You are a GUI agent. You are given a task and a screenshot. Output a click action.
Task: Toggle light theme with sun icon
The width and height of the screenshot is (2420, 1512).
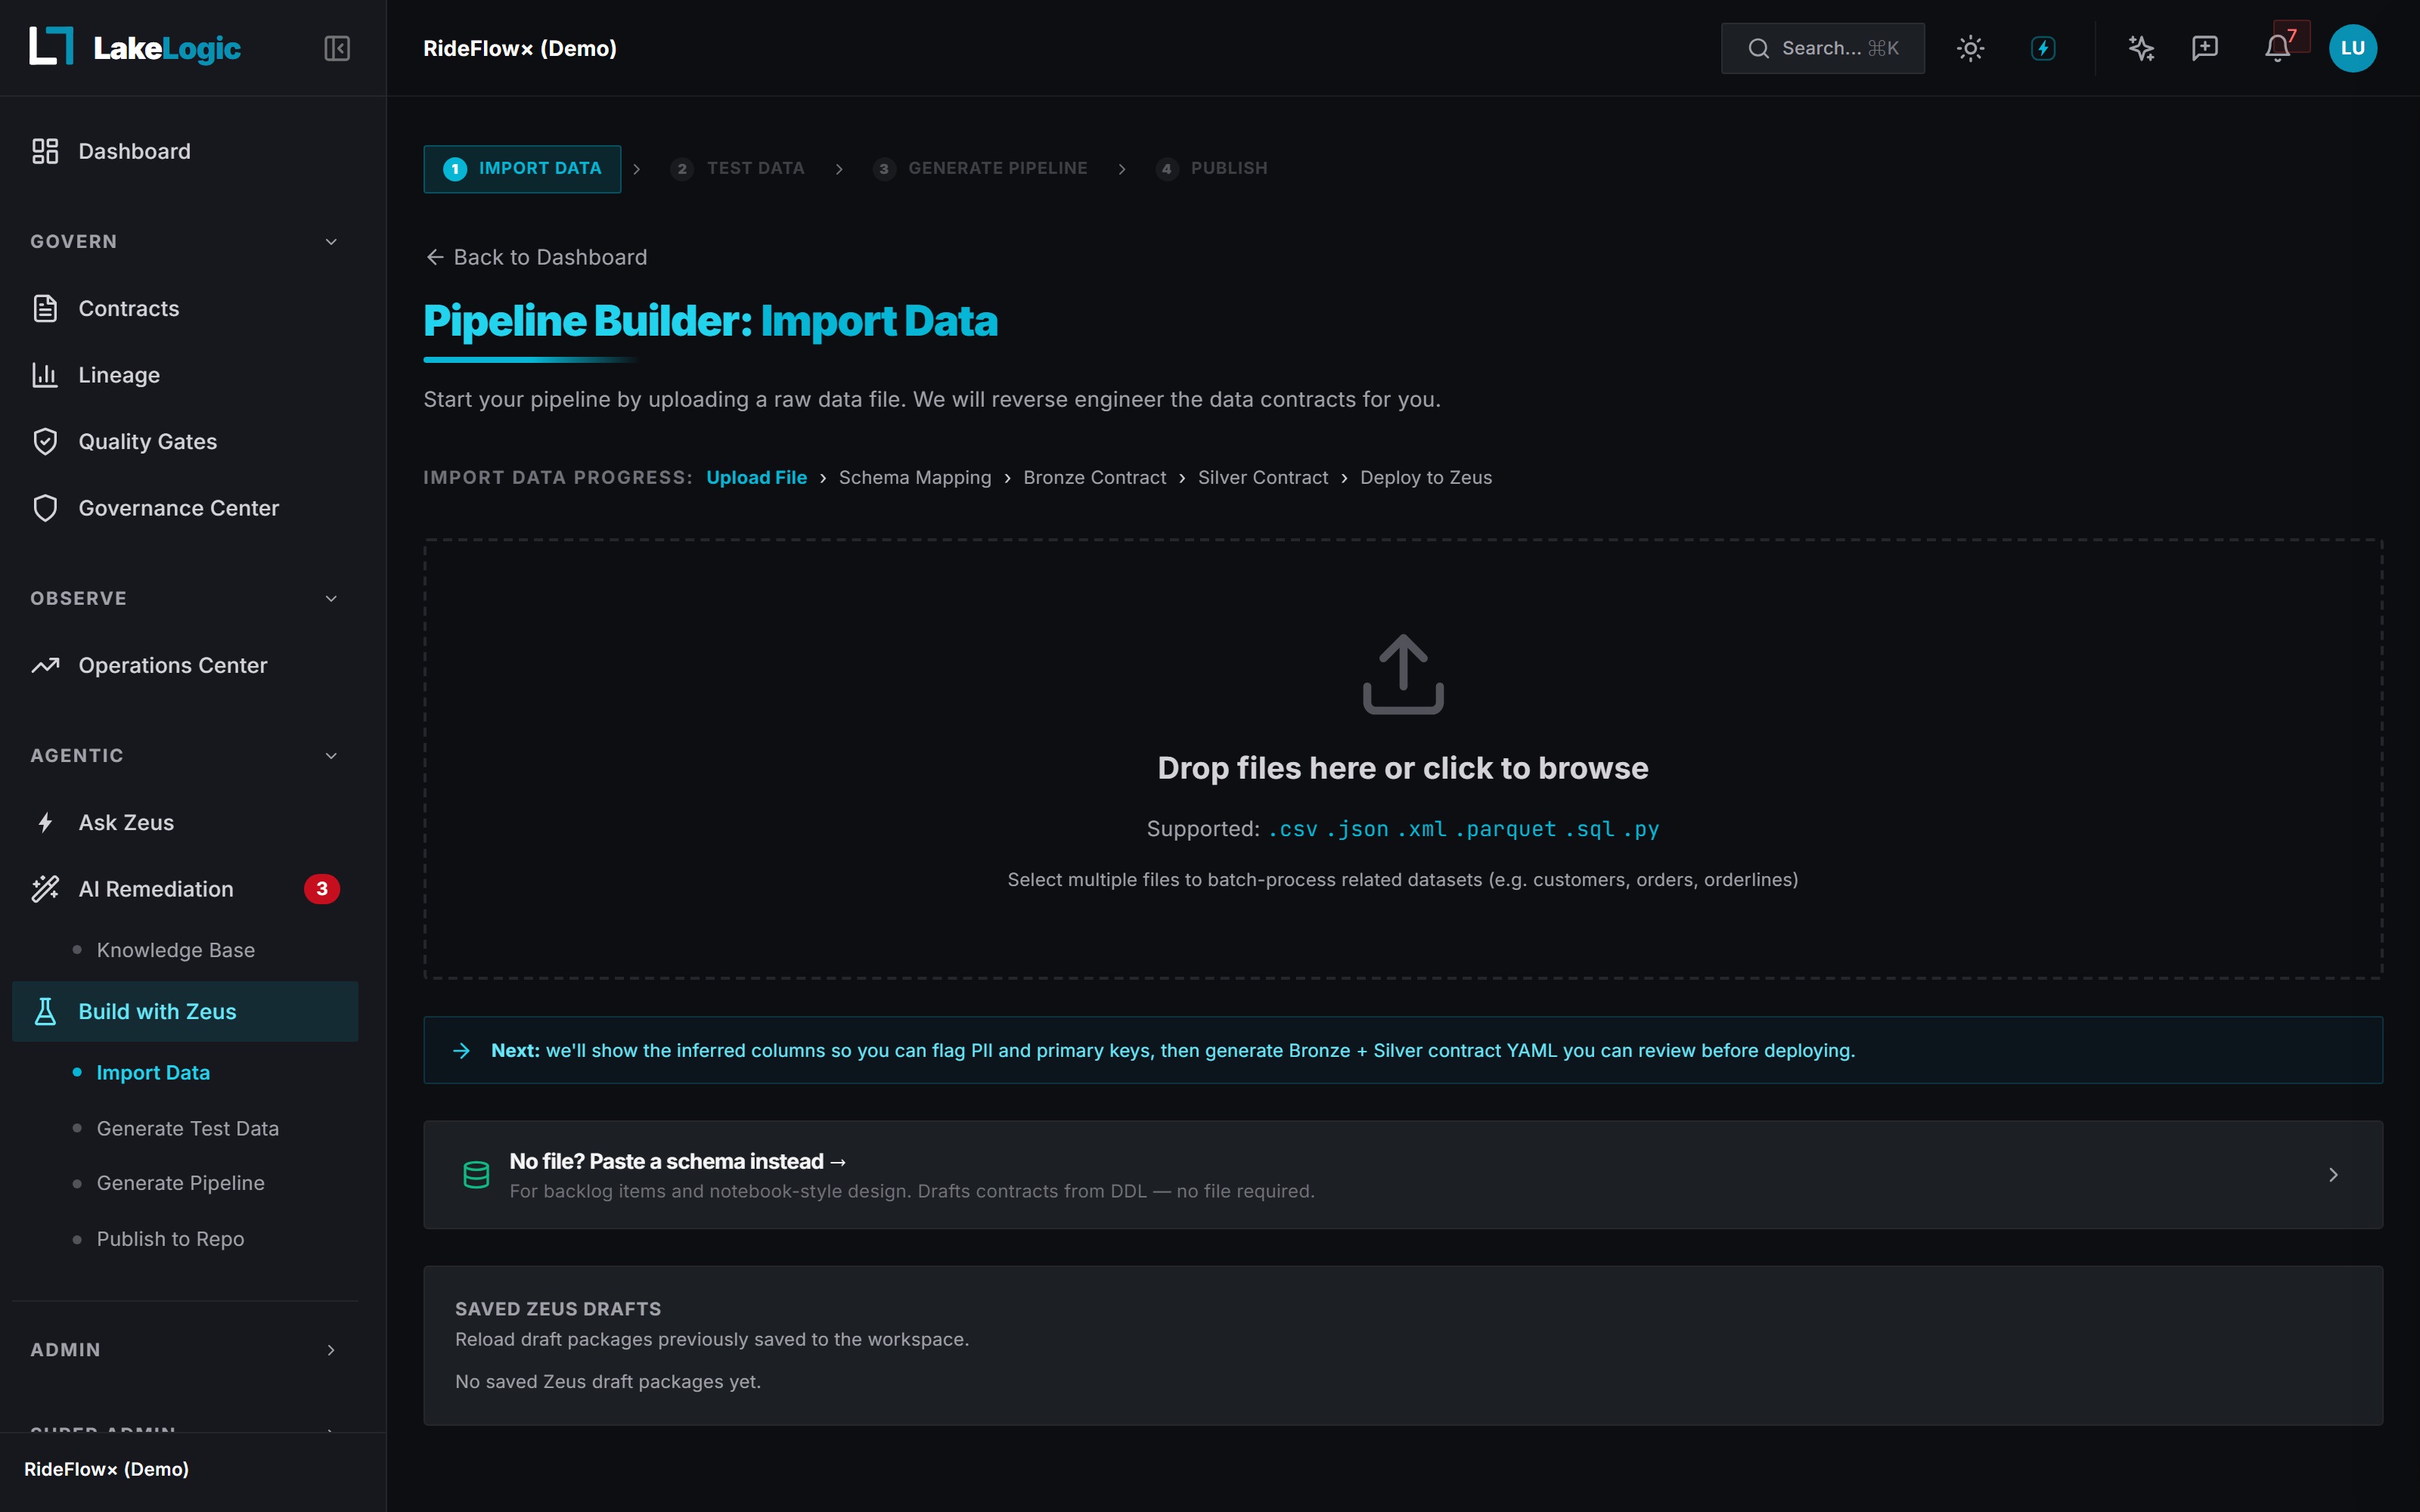coord(1970,48)
